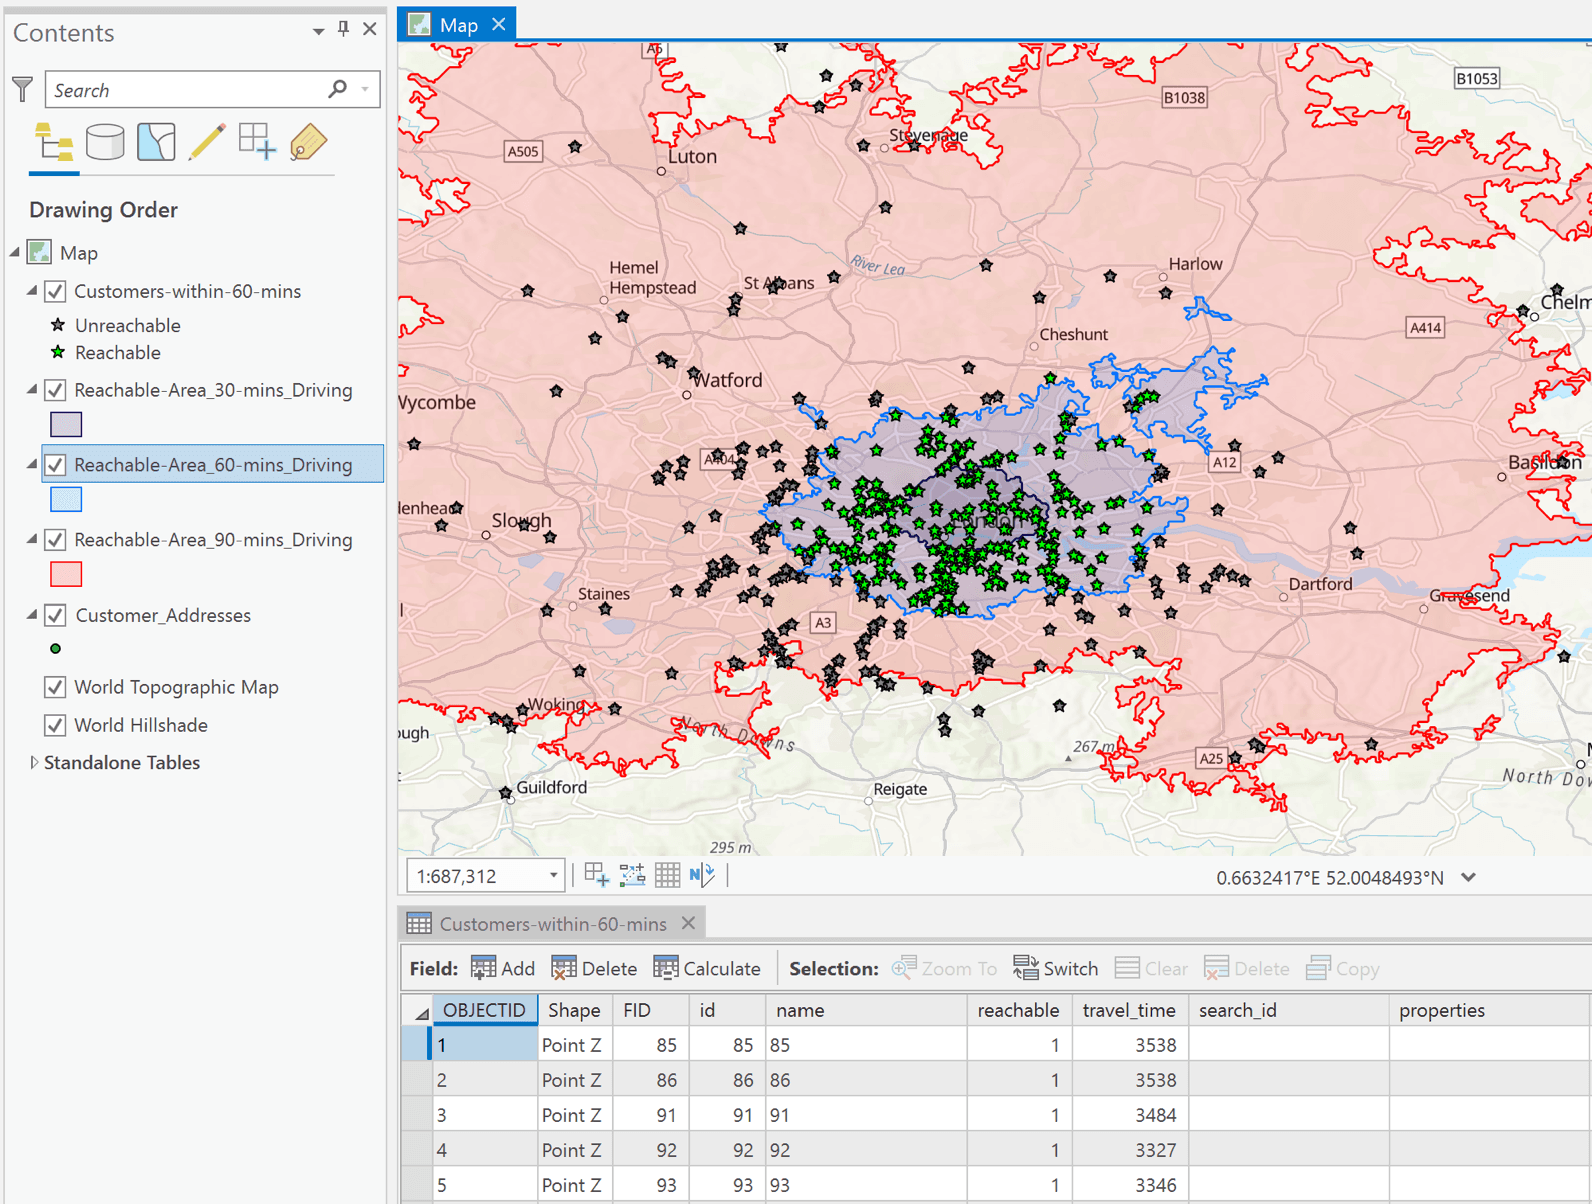Screen dimensions: 1592x1204
Task: Switch to List By Selection view
Action: pos(156,143)
